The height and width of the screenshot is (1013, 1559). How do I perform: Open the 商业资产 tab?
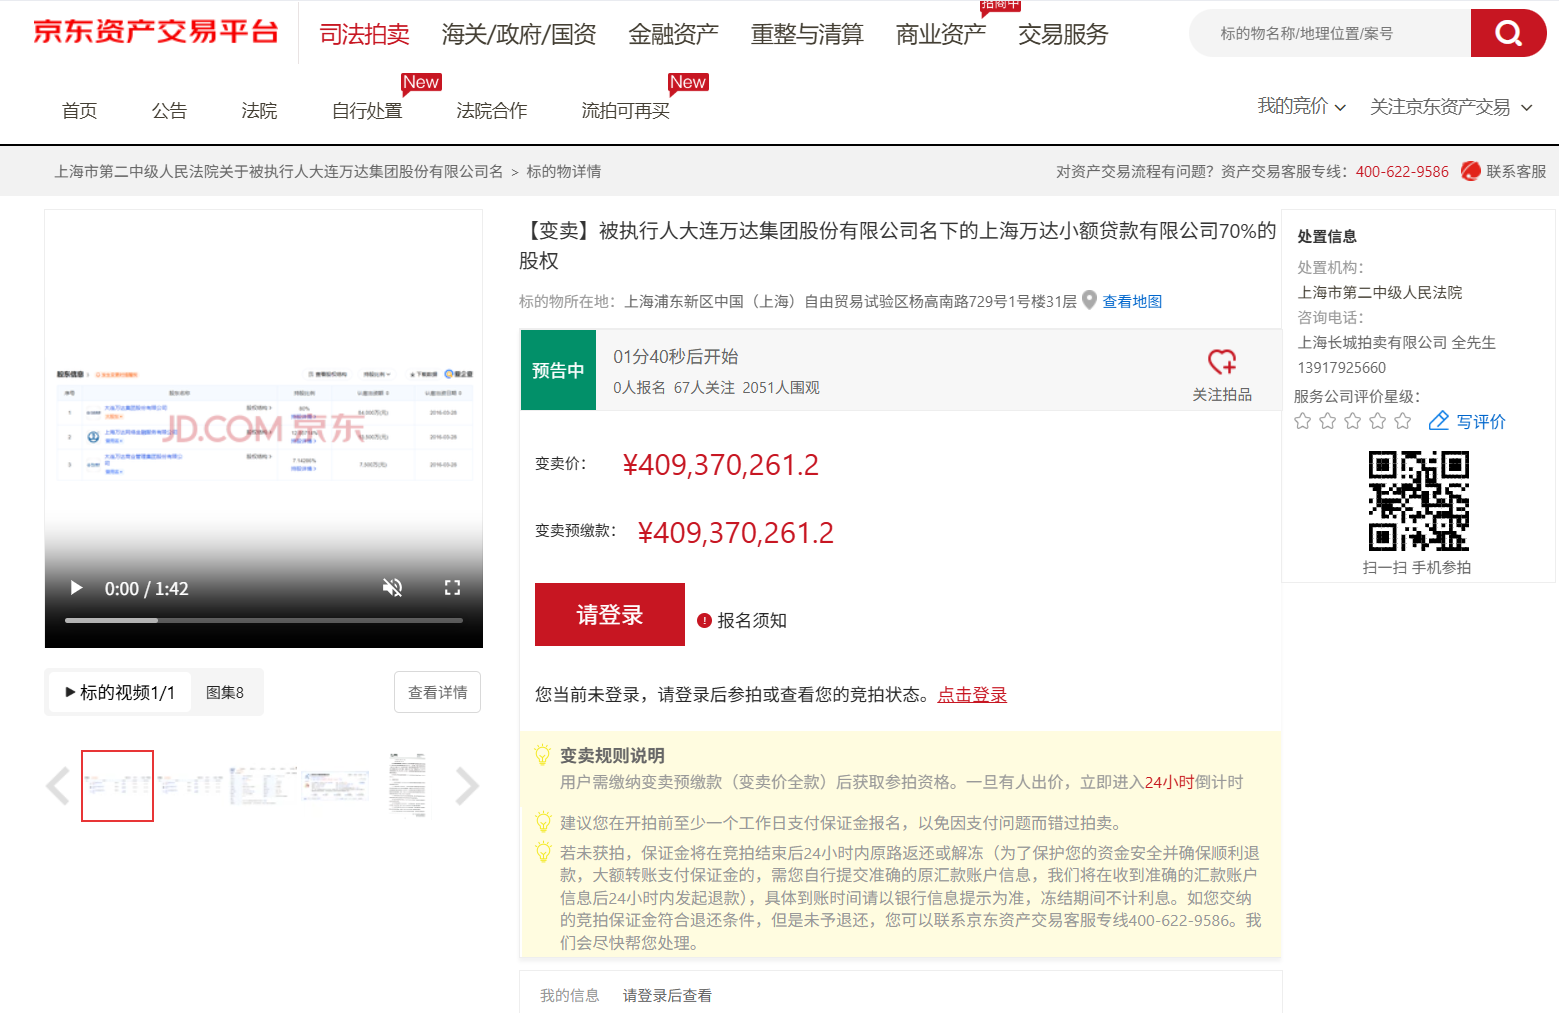click(x=941, y=34)
